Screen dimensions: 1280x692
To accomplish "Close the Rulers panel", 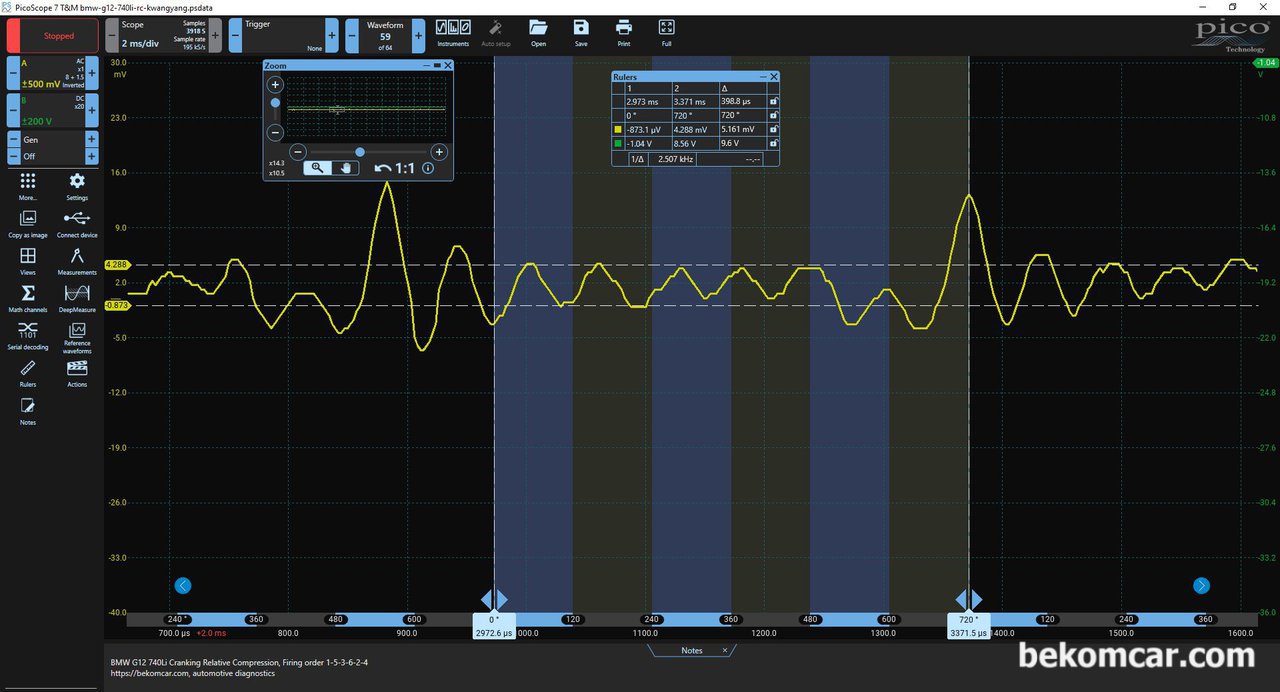I will 773,76.
